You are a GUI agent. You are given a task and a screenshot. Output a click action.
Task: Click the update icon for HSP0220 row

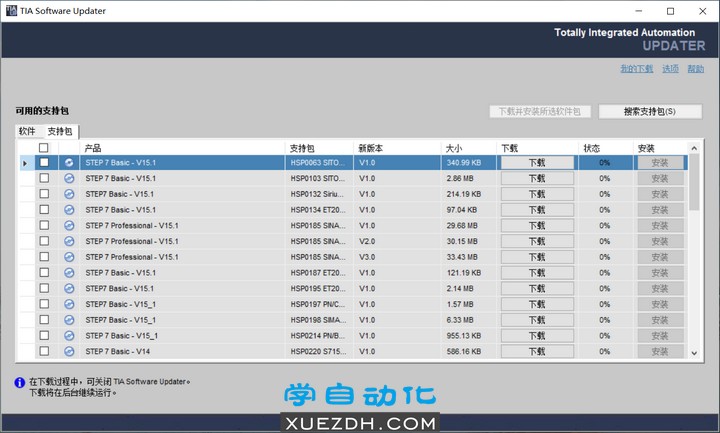(69, 351)
